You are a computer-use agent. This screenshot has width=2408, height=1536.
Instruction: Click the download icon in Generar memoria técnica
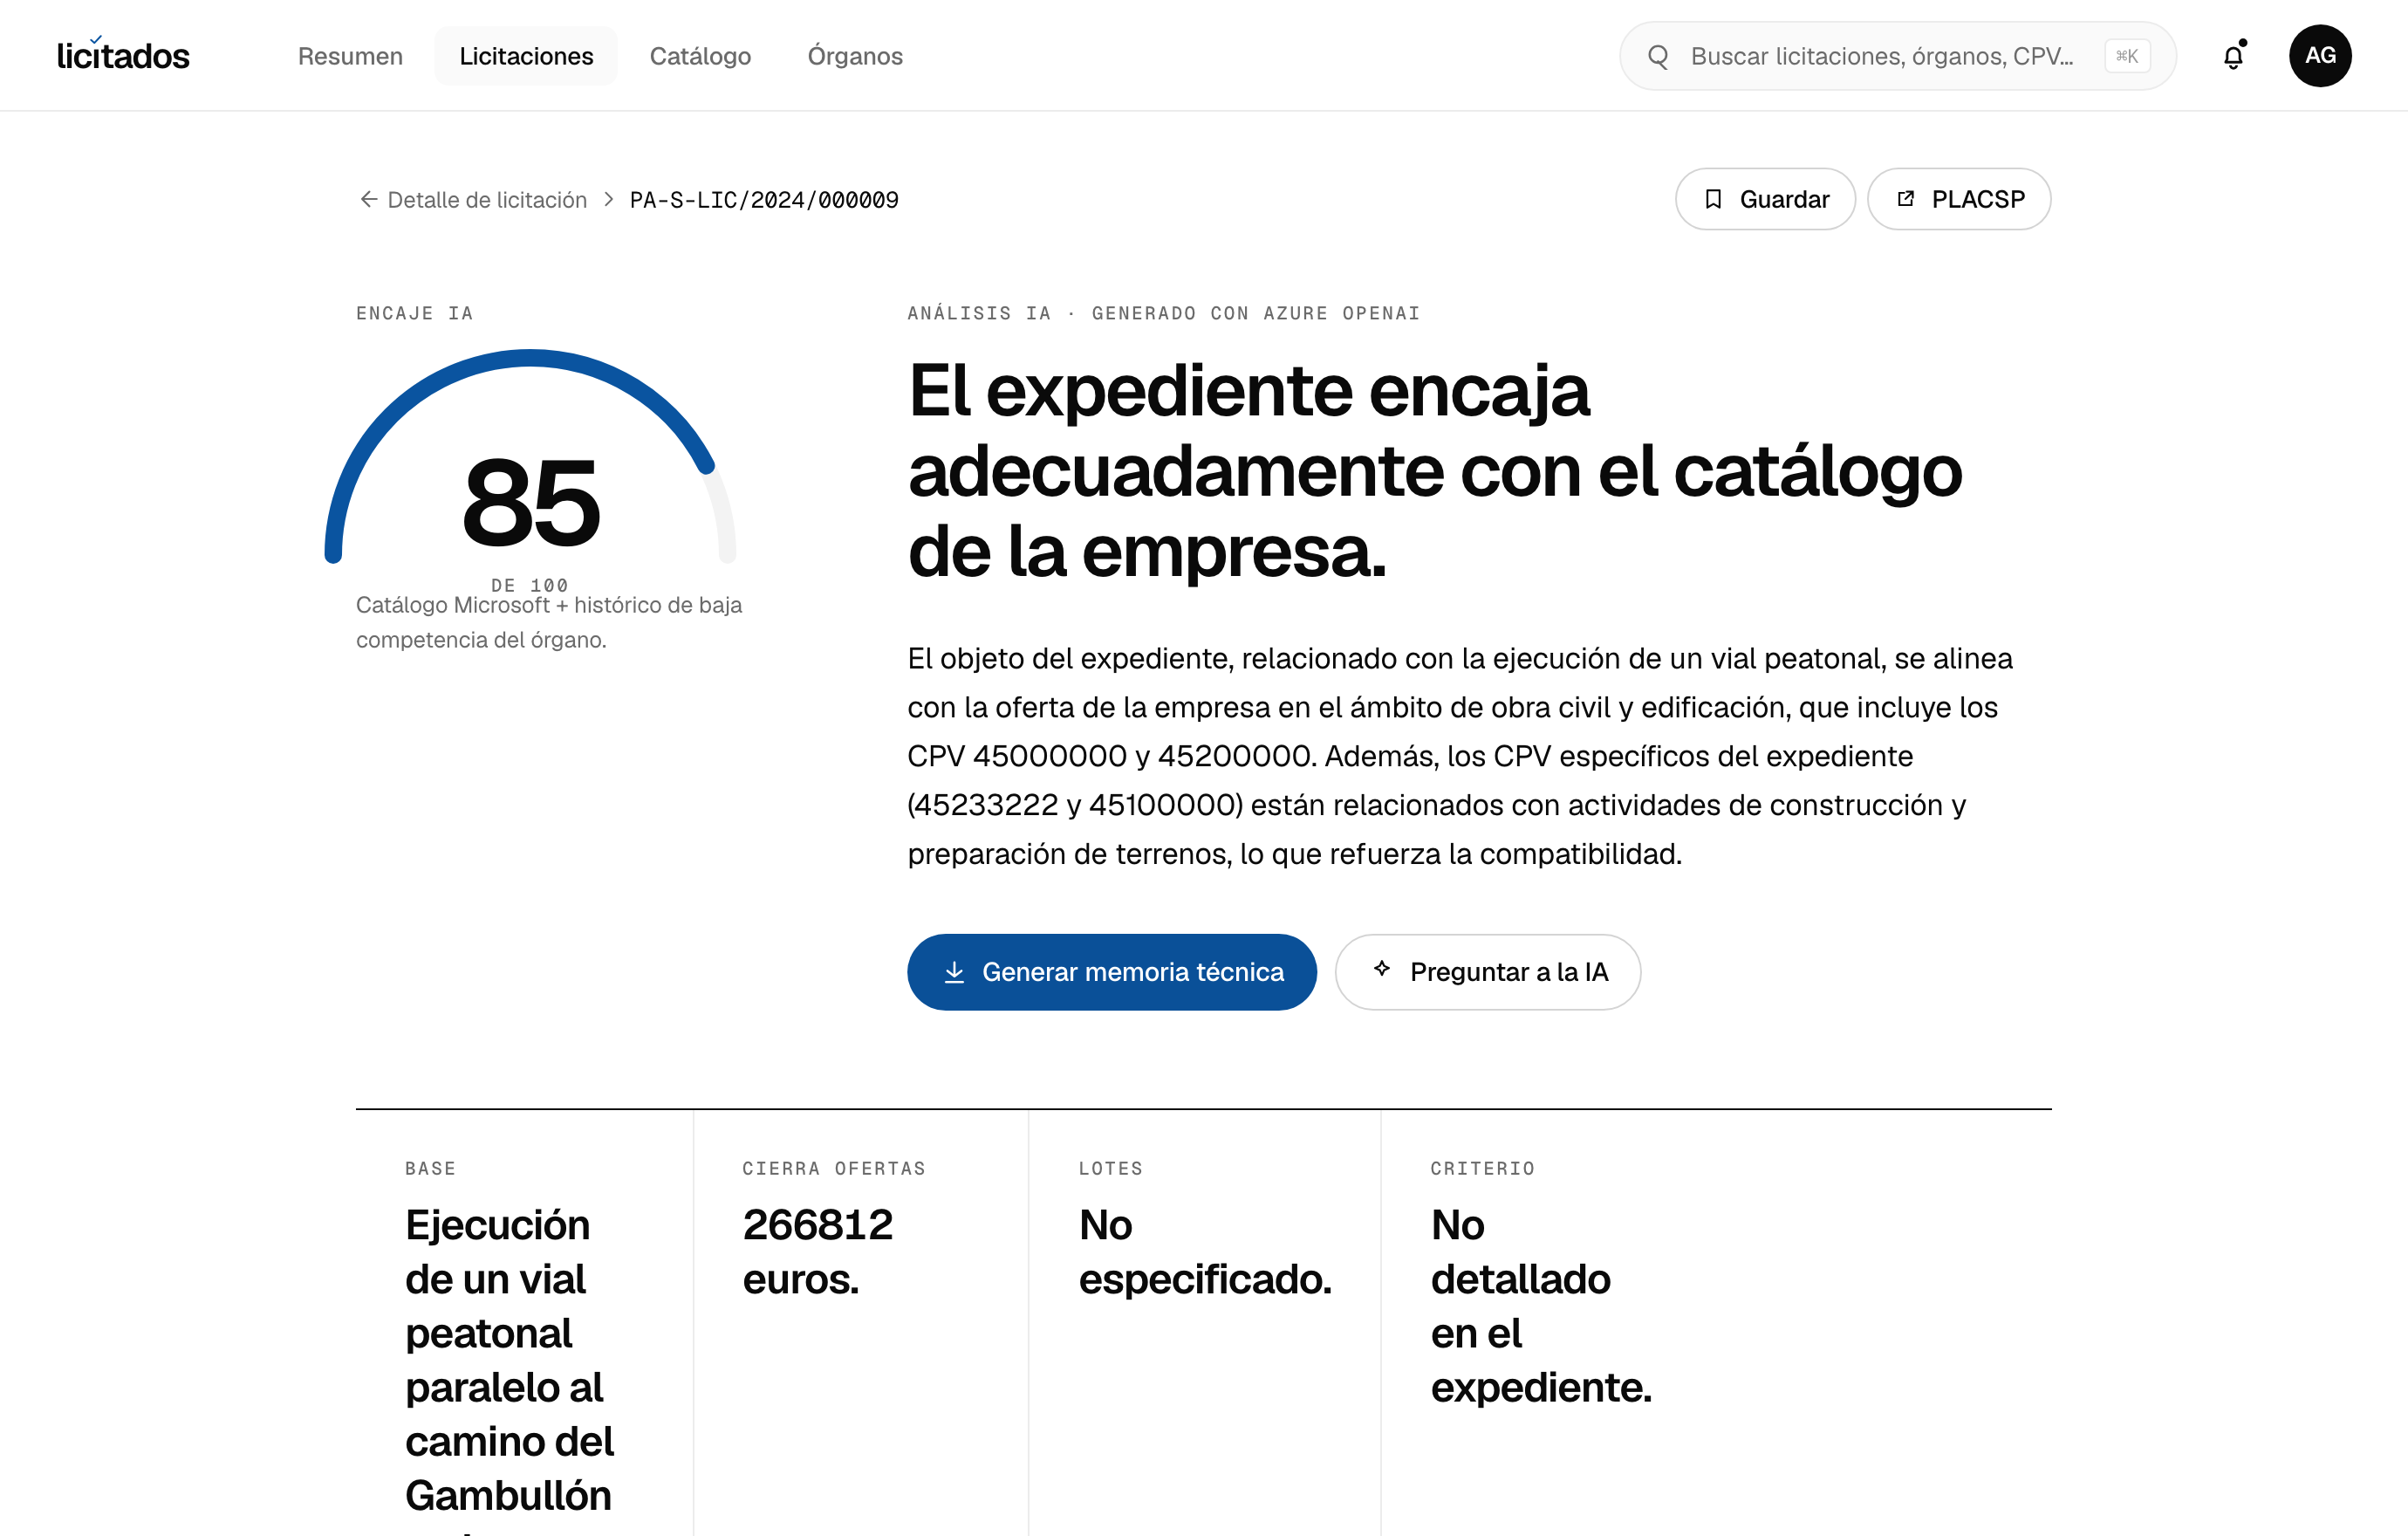[954, 972]
